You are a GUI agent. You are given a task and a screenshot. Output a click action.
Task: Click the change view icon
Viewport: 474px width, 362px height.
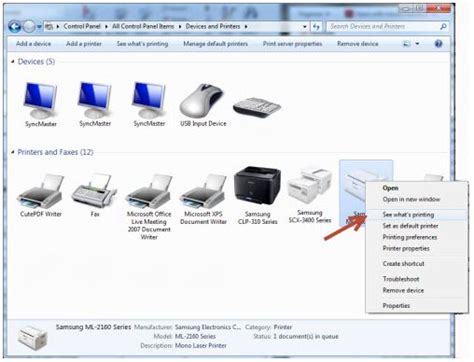pyautogui.click(x=407, y=44)
